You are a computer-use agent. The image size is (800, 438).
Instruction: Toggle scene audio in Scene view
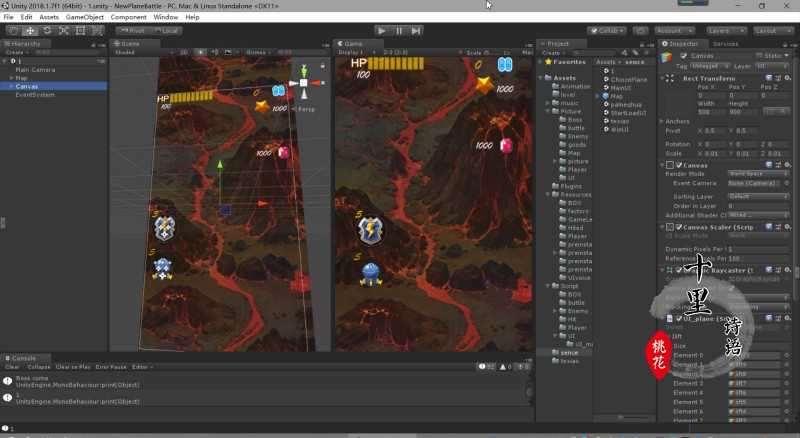(x=214, y=52)
